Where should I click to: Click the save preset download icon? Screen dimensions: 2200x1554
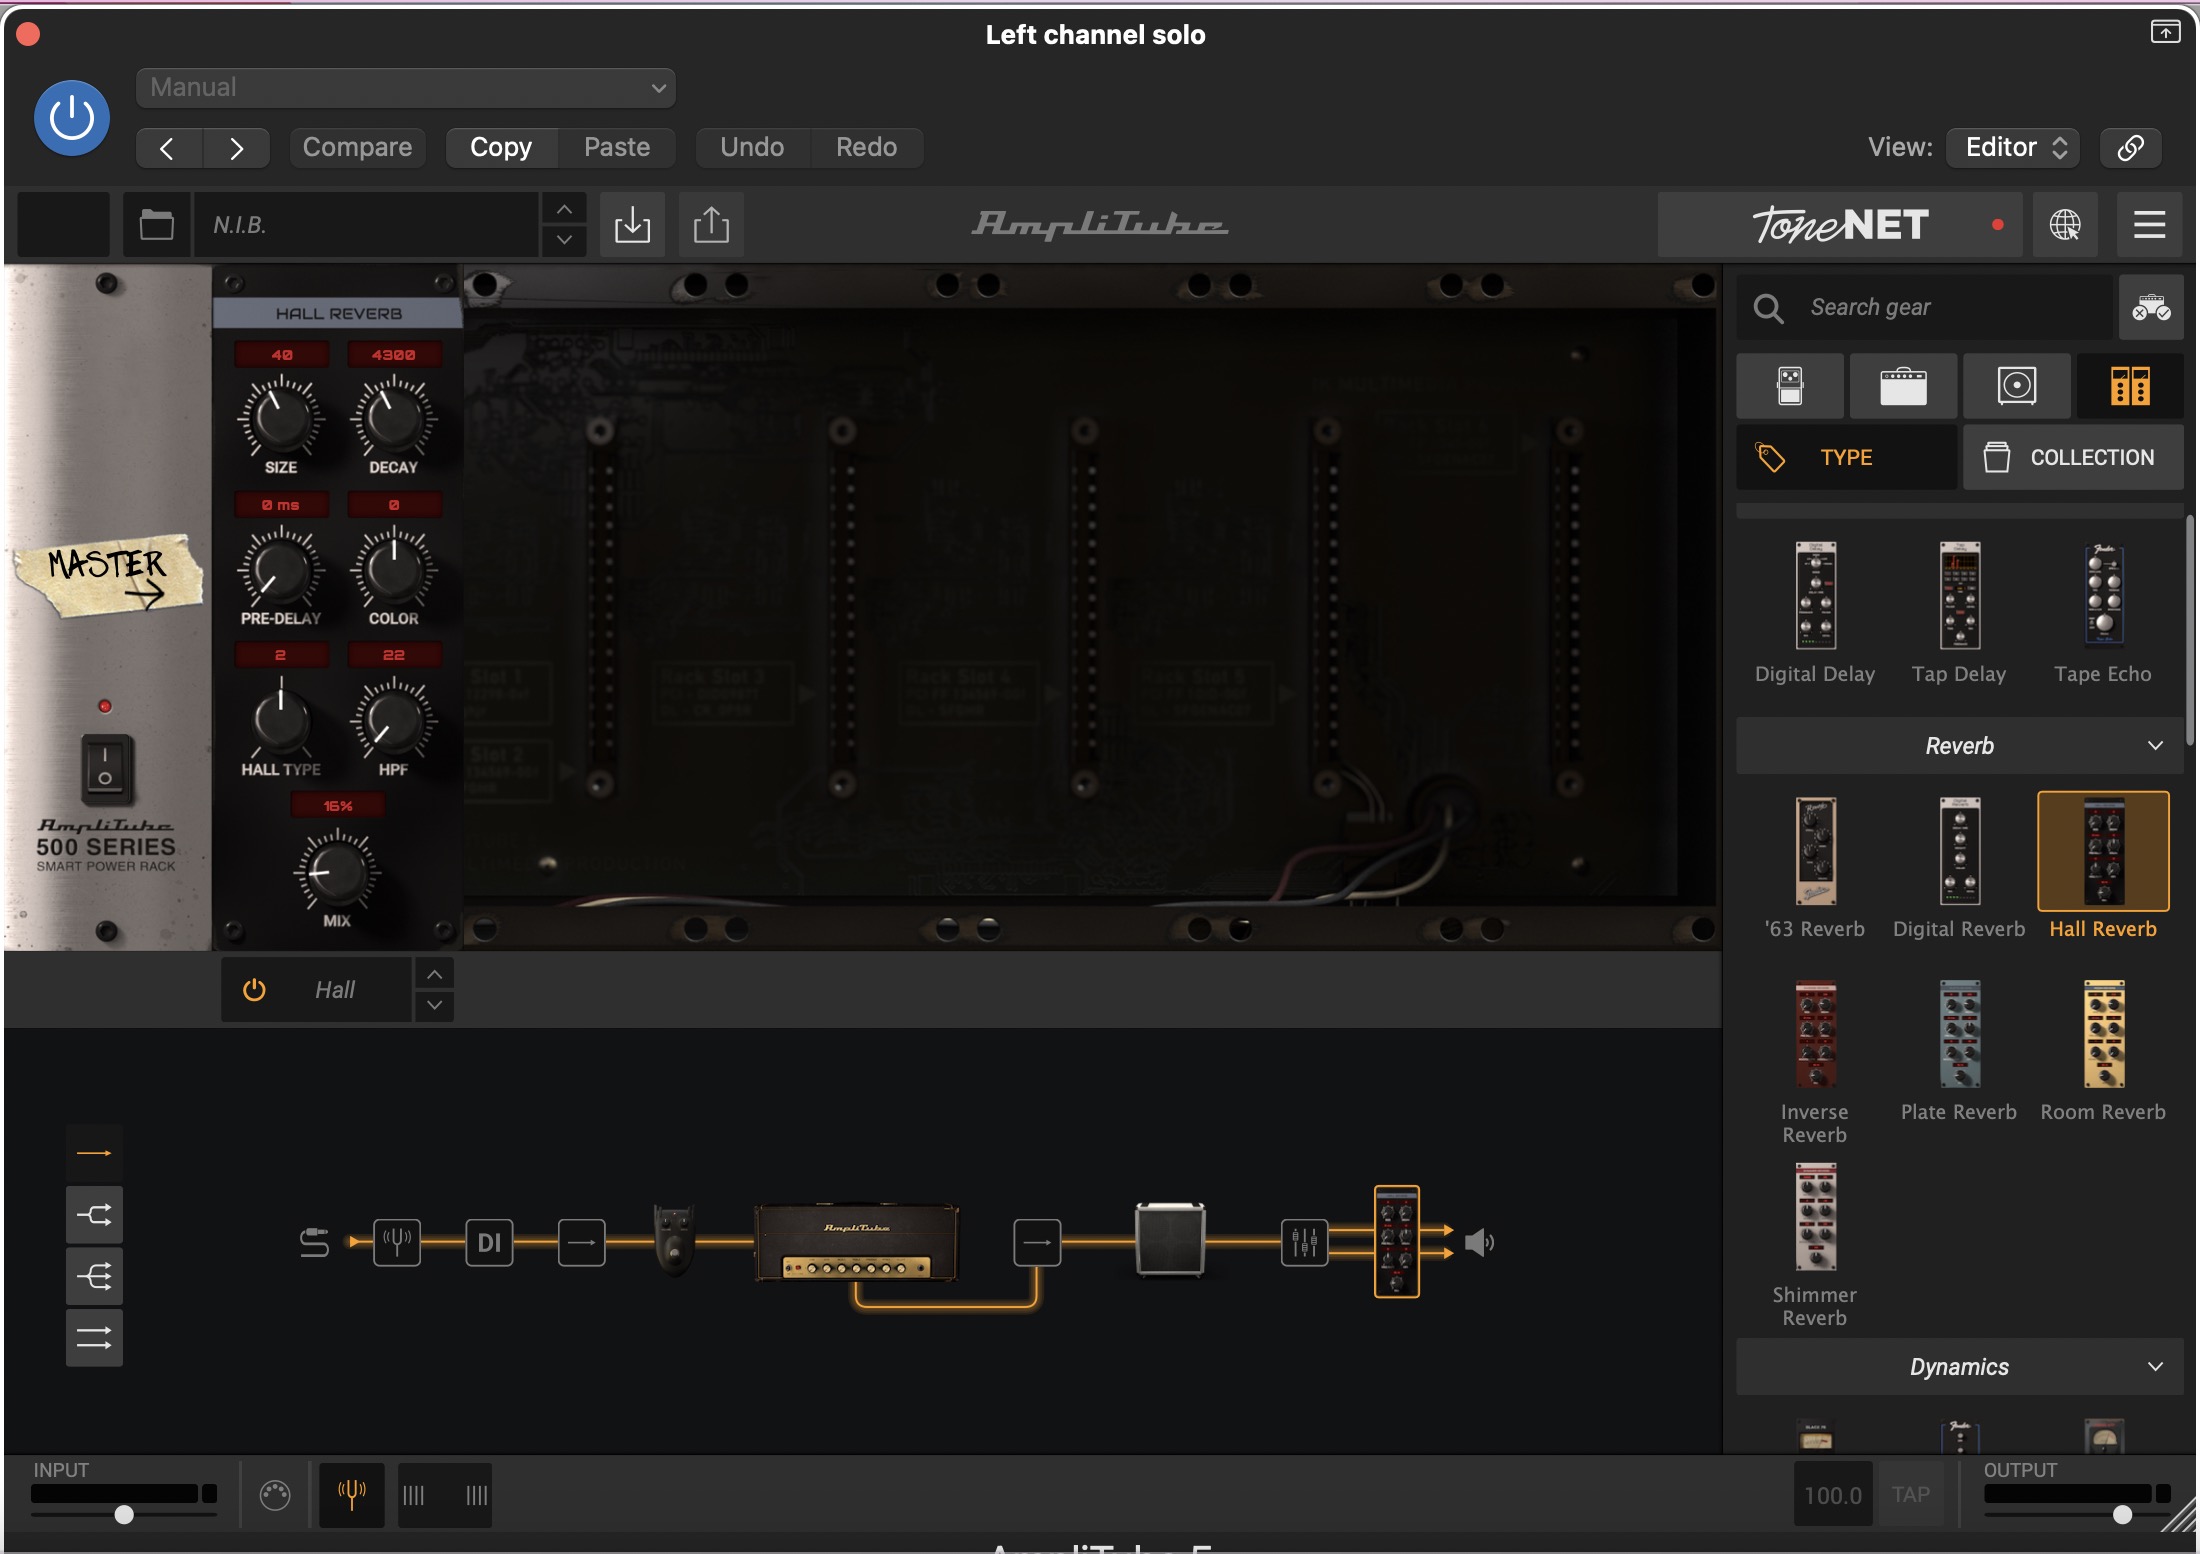click(632, 225)
